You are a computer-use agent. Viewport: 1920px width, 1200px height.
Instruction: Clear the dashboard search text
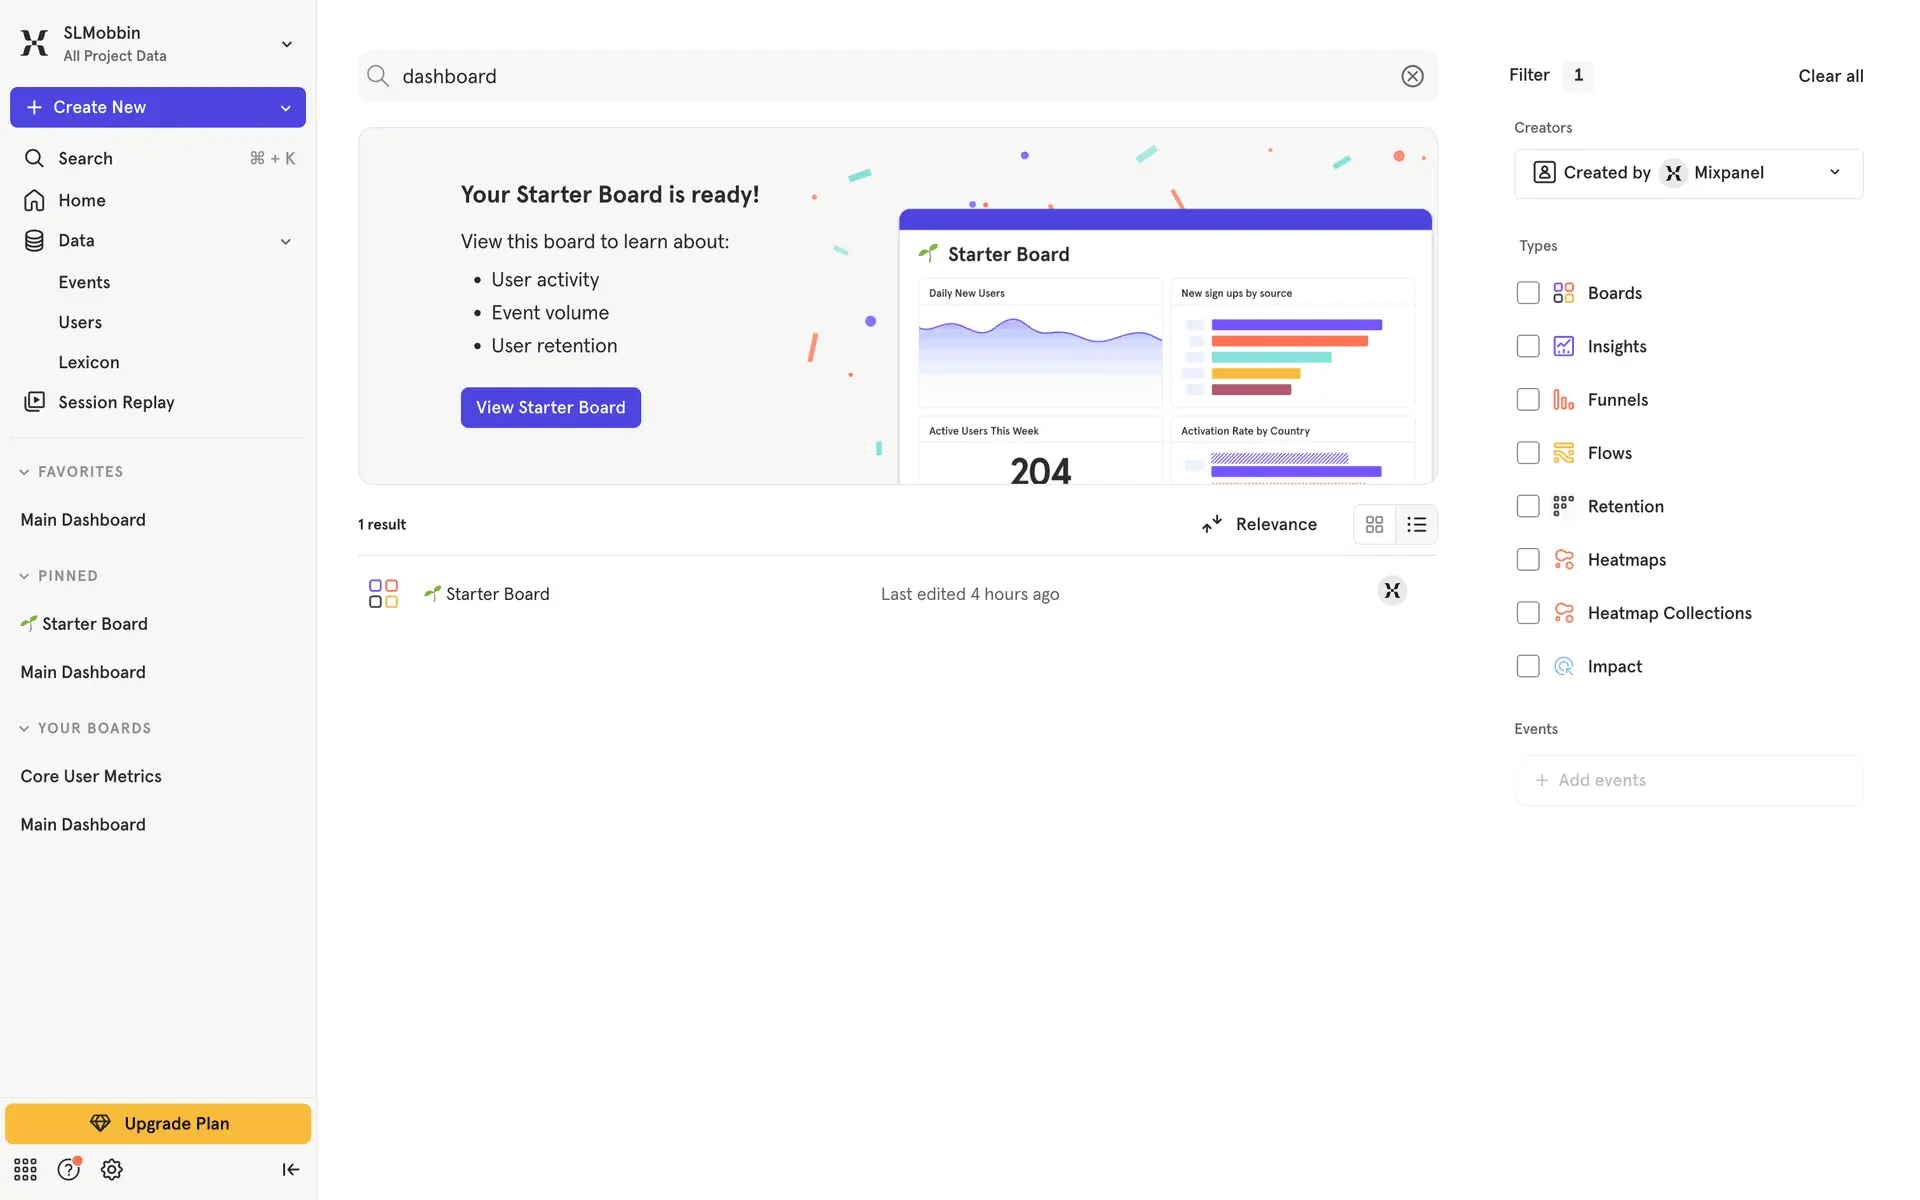tap(1412, 76)
